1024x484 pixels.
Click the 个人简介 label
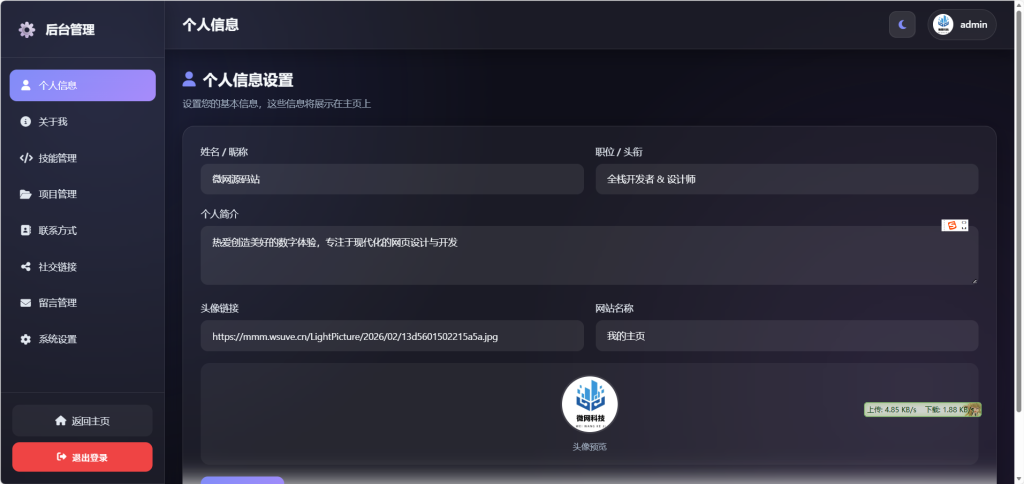[219, 214]
